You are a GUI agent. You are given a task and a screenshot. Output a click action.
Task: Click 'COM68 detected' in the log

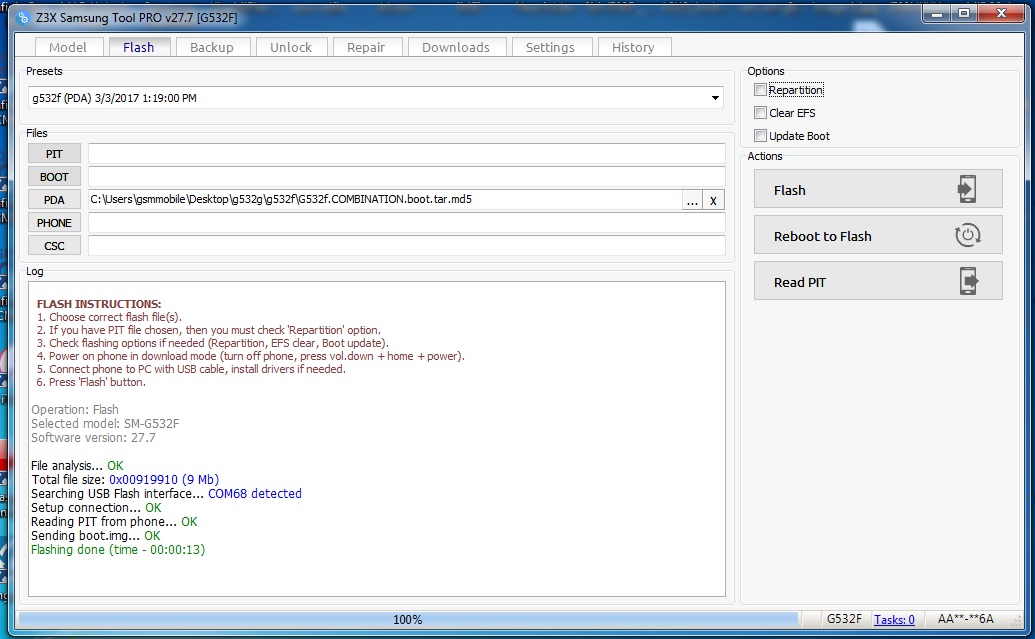click(255, 494)
